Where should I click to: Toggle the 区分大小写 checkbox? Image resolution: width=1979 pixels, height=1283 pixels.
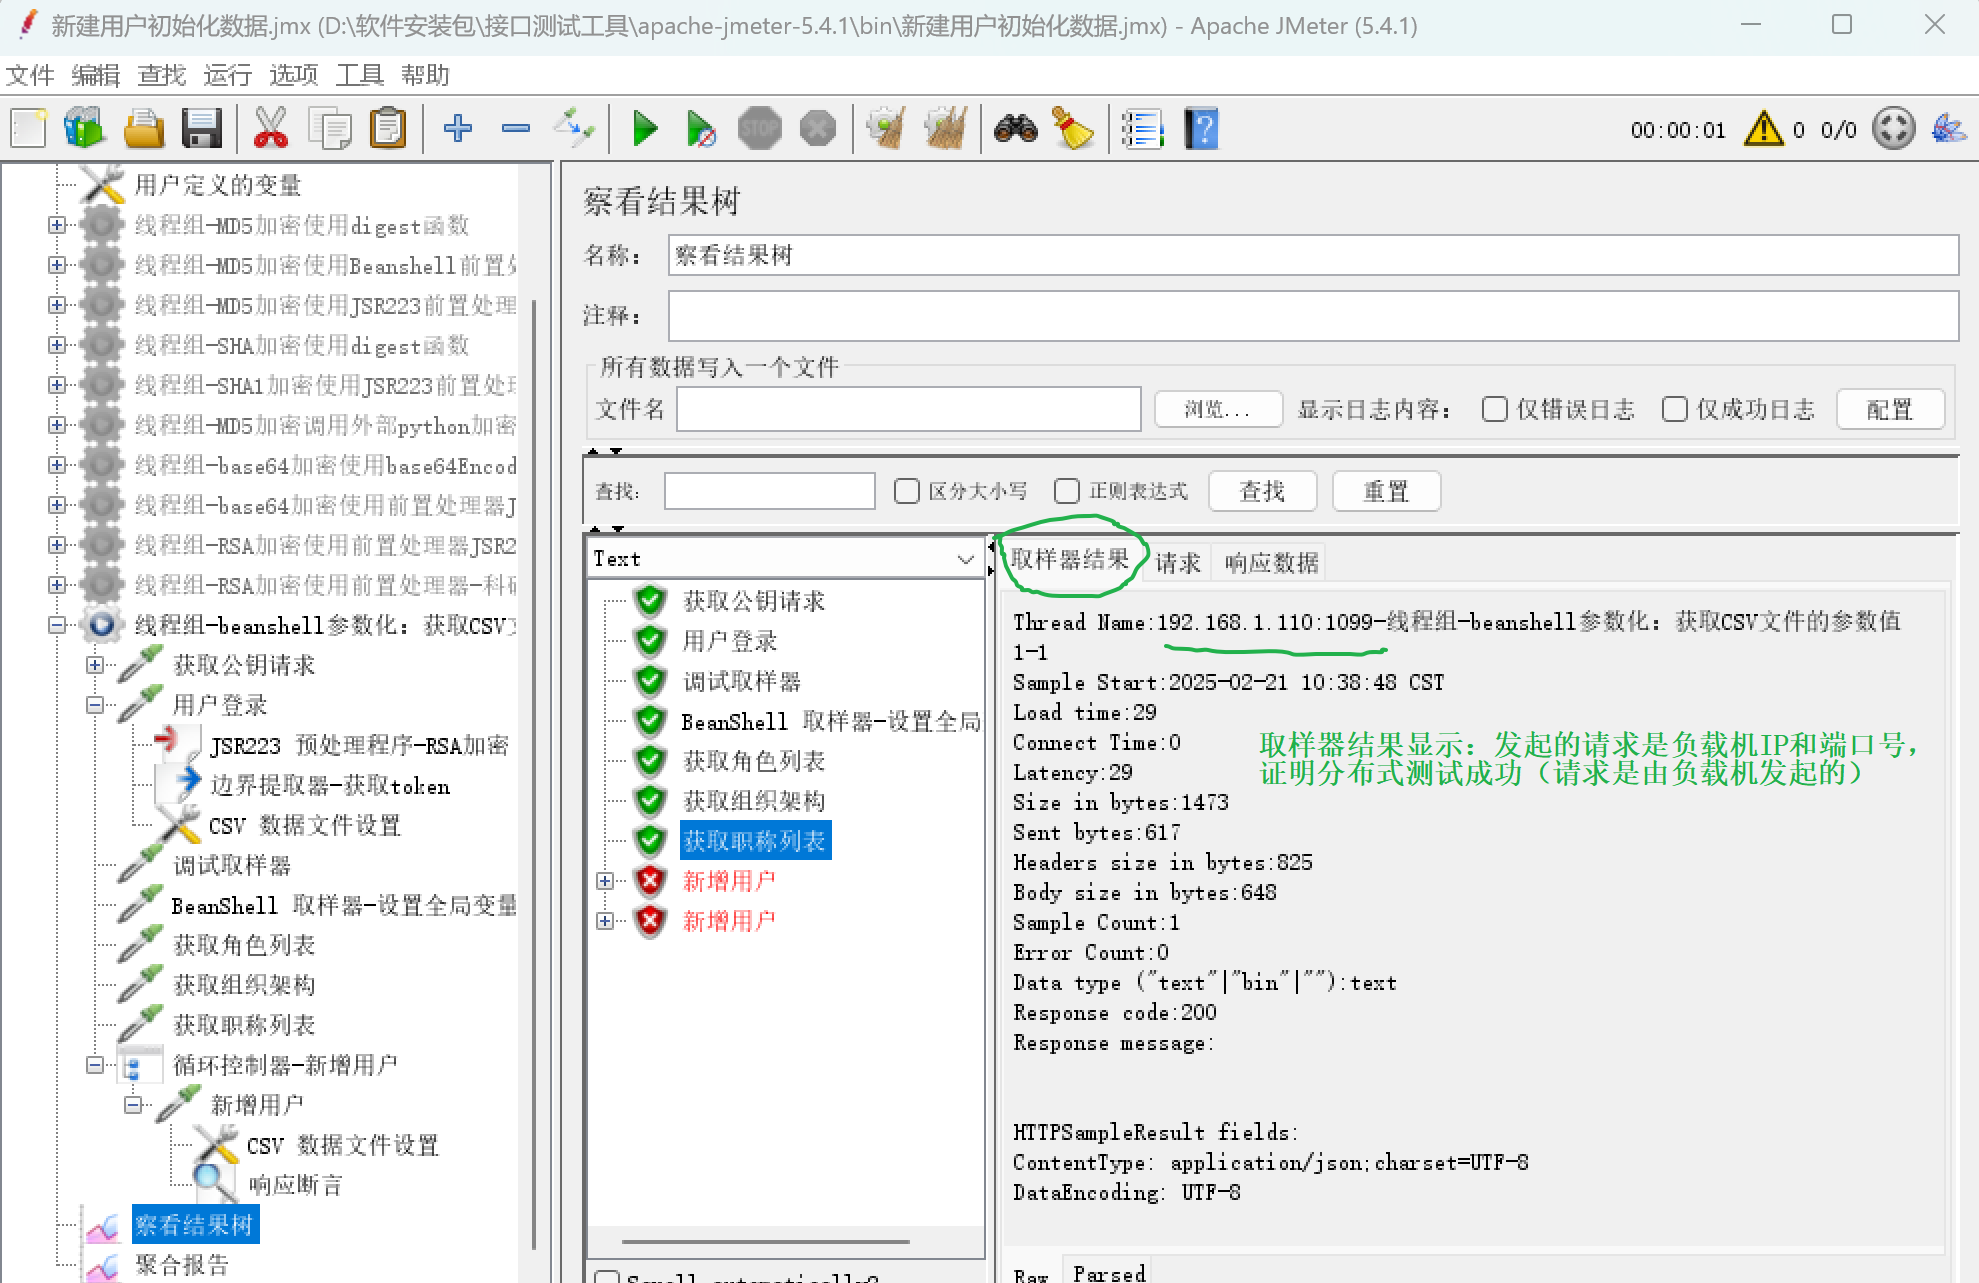pos(907,491)
